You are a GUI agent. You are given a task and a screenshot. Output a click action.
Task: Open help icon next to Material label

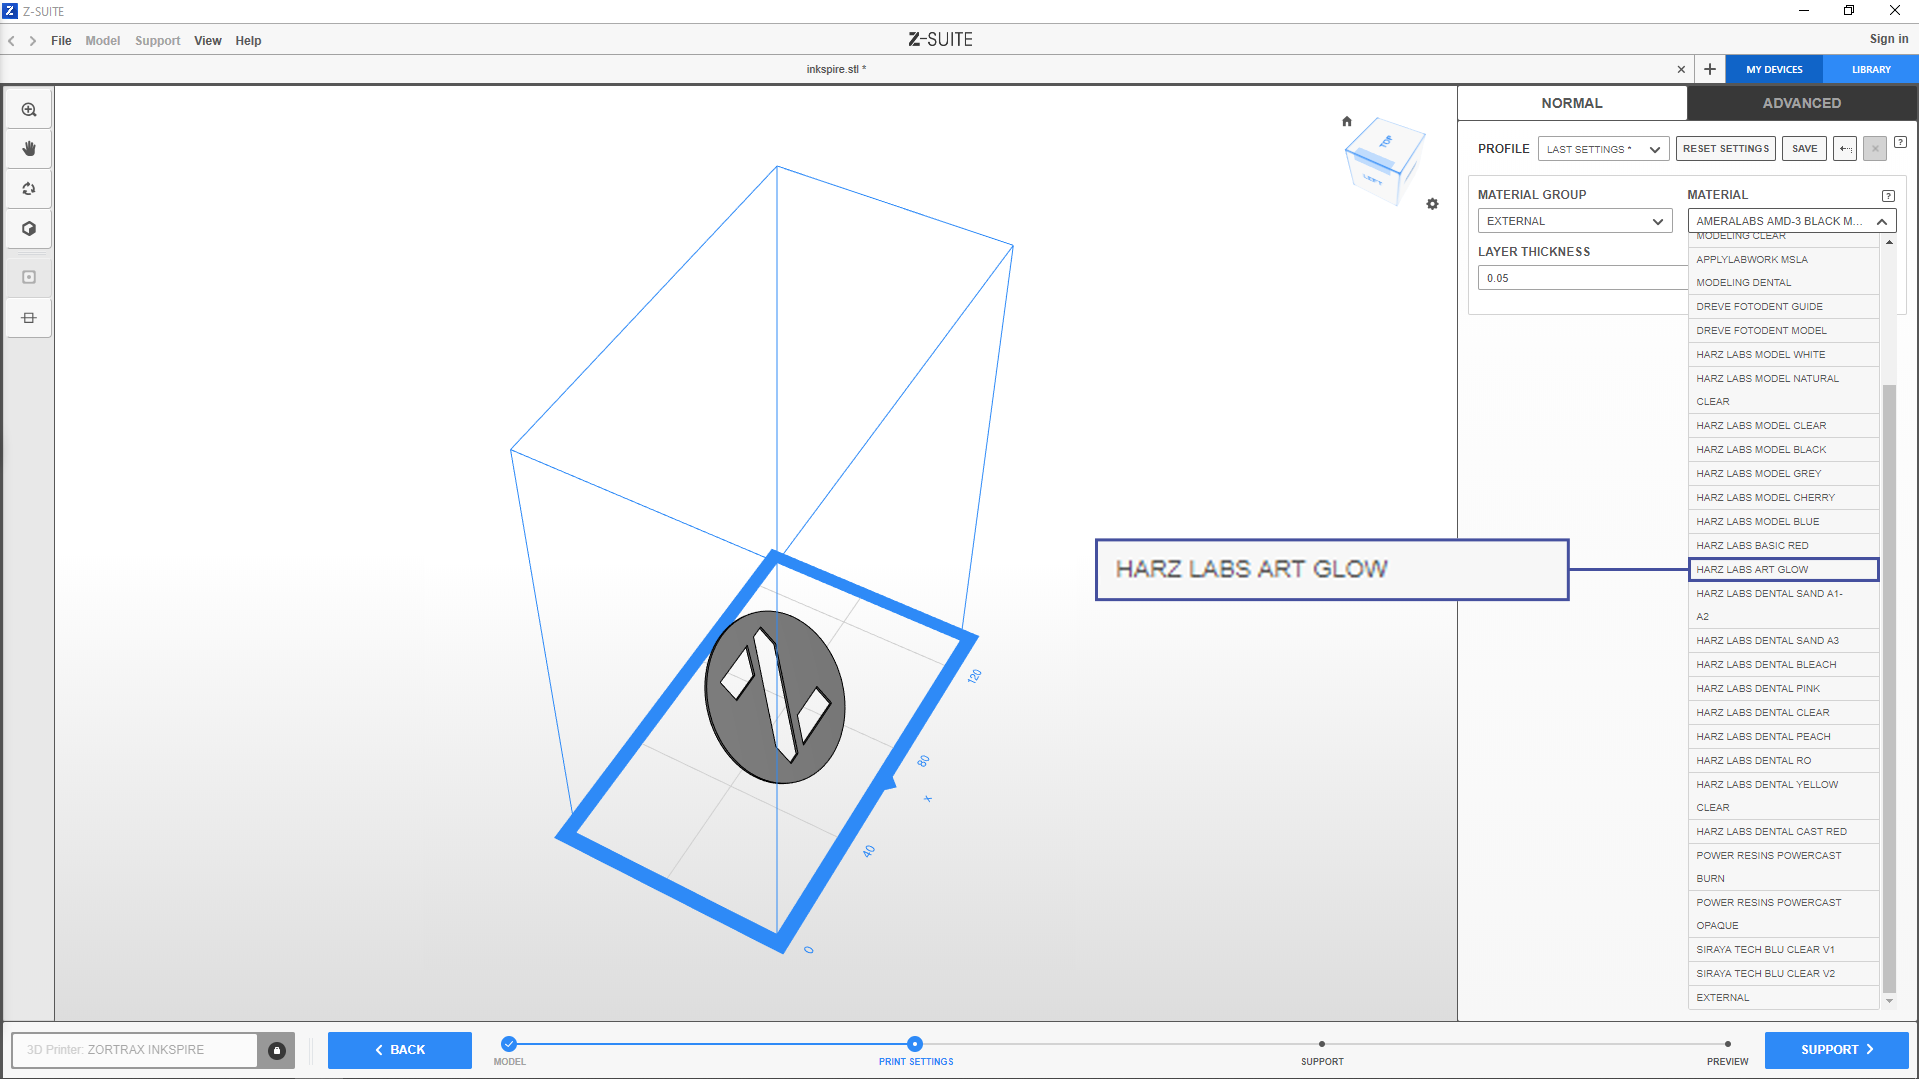[1887, 196]
